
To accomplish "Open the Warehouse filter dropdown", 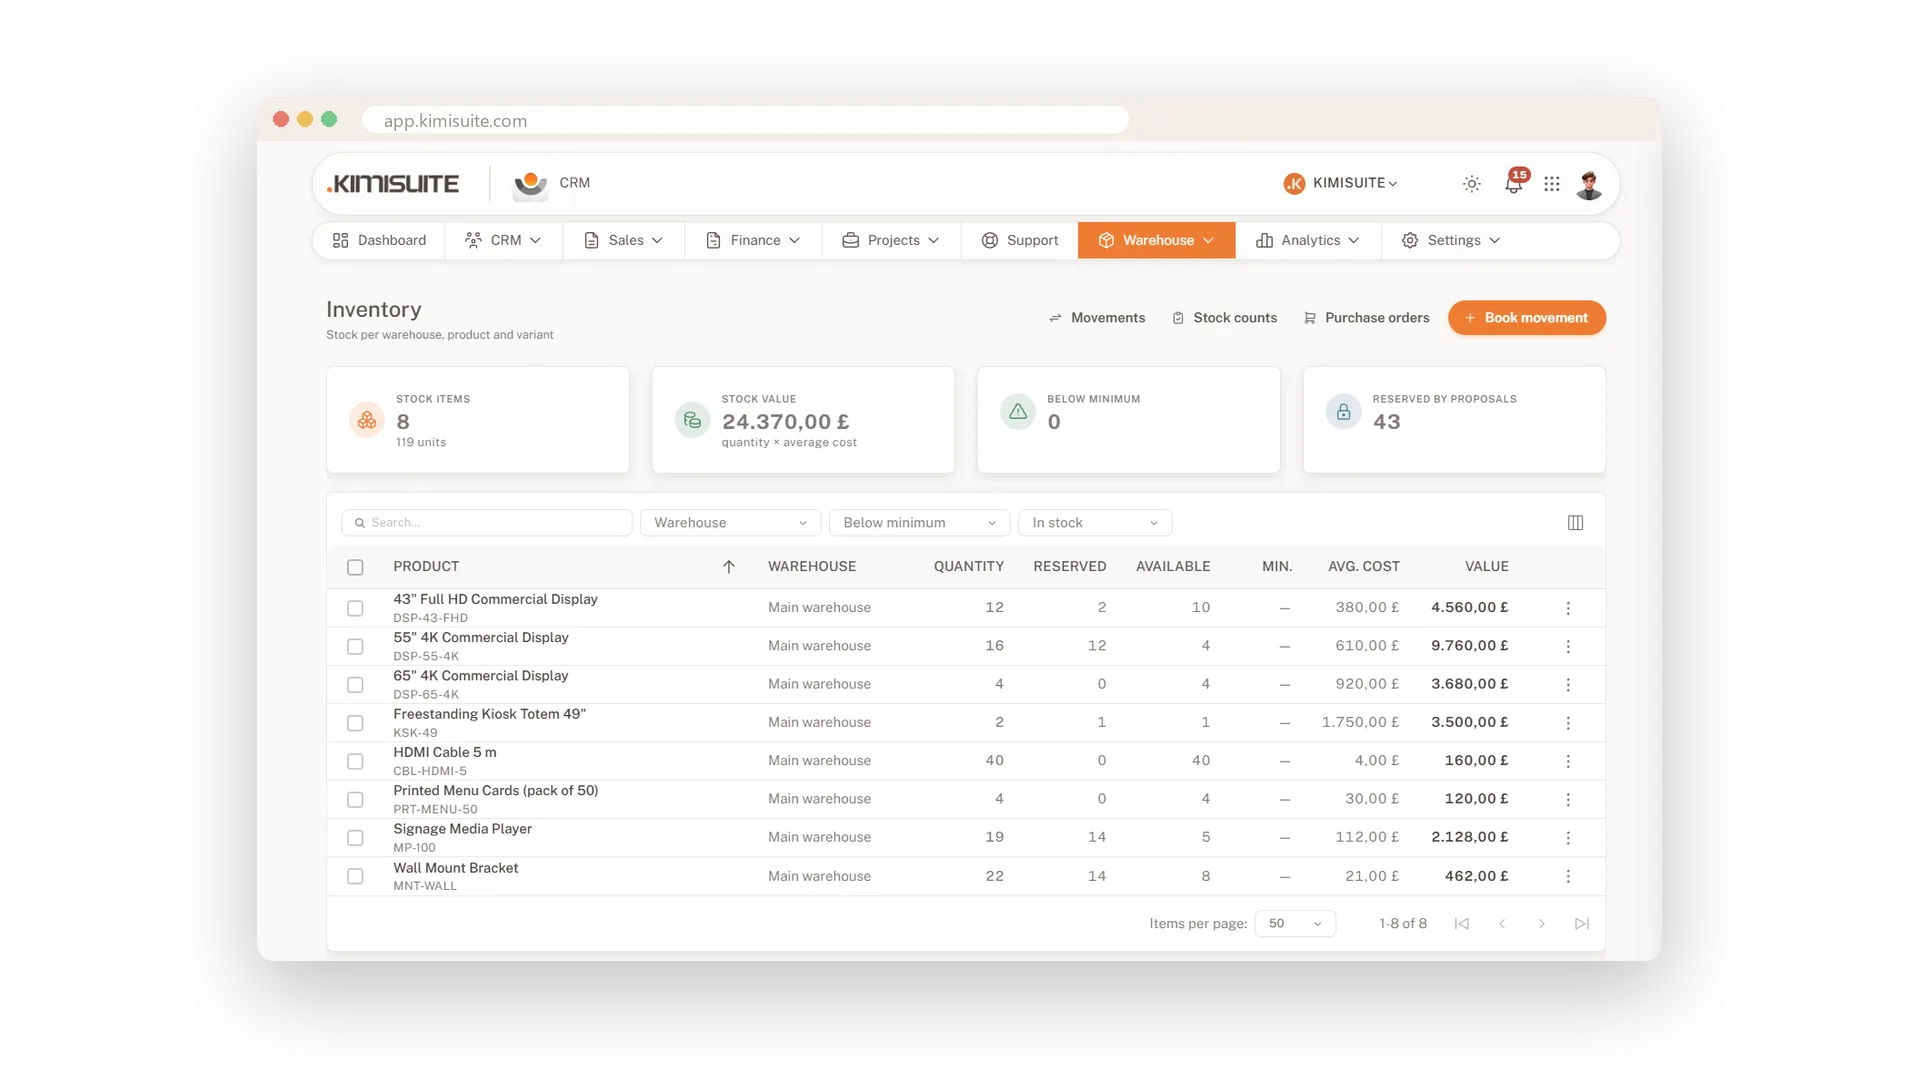I will [x=730, y=523].
